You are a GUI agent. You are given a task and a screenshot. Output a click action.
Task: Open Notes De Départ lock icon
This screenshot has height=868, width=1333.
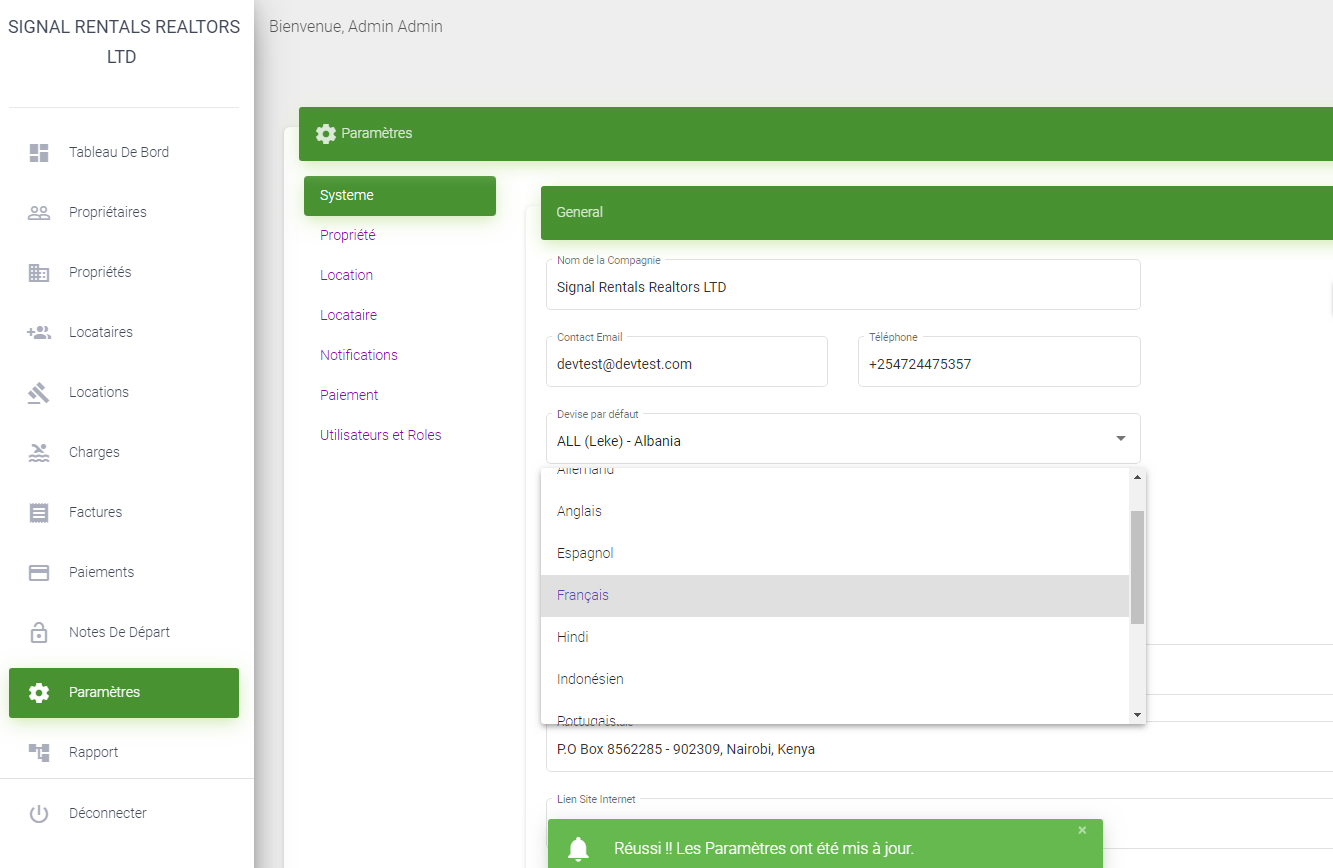coord(38,632)
